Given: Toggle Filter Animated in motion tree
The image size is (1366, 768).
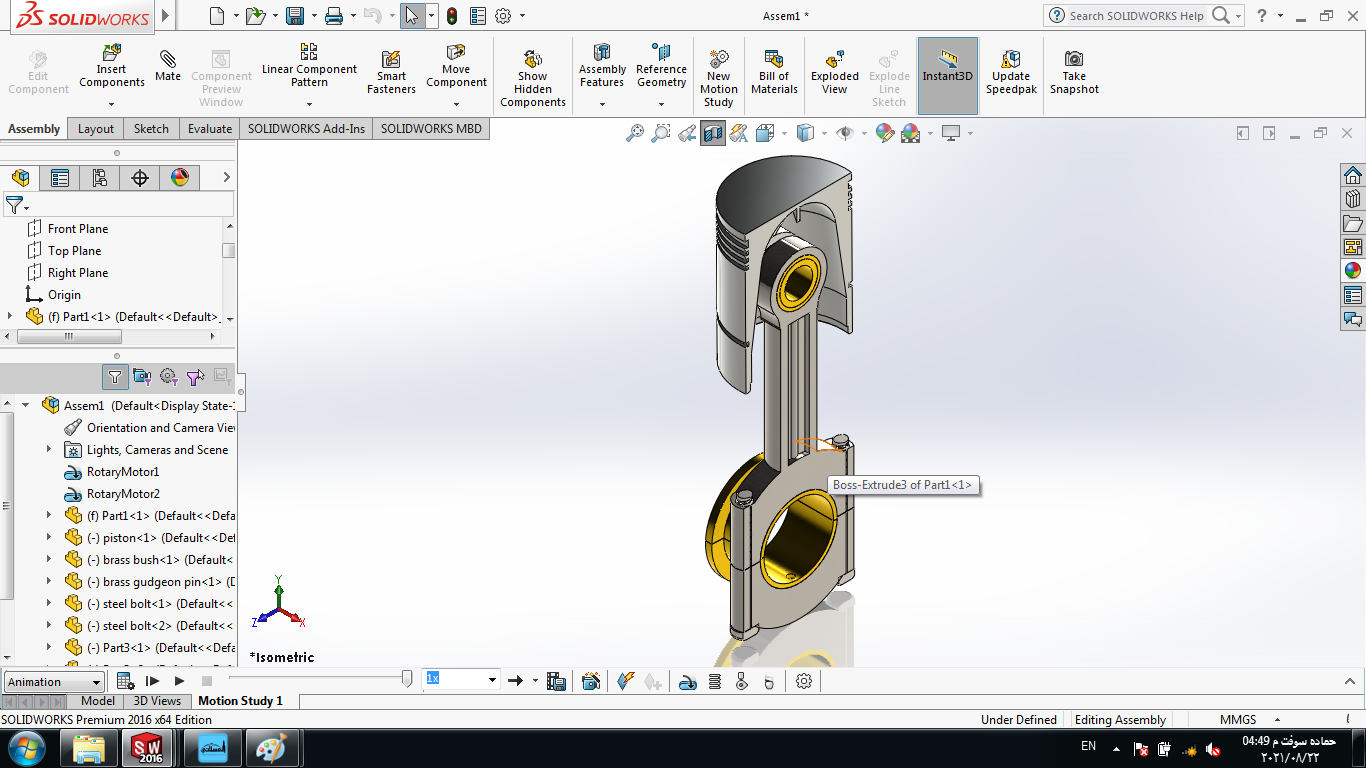Looking at the screenshot, I should pyautogui.click(x=142, y=377).
